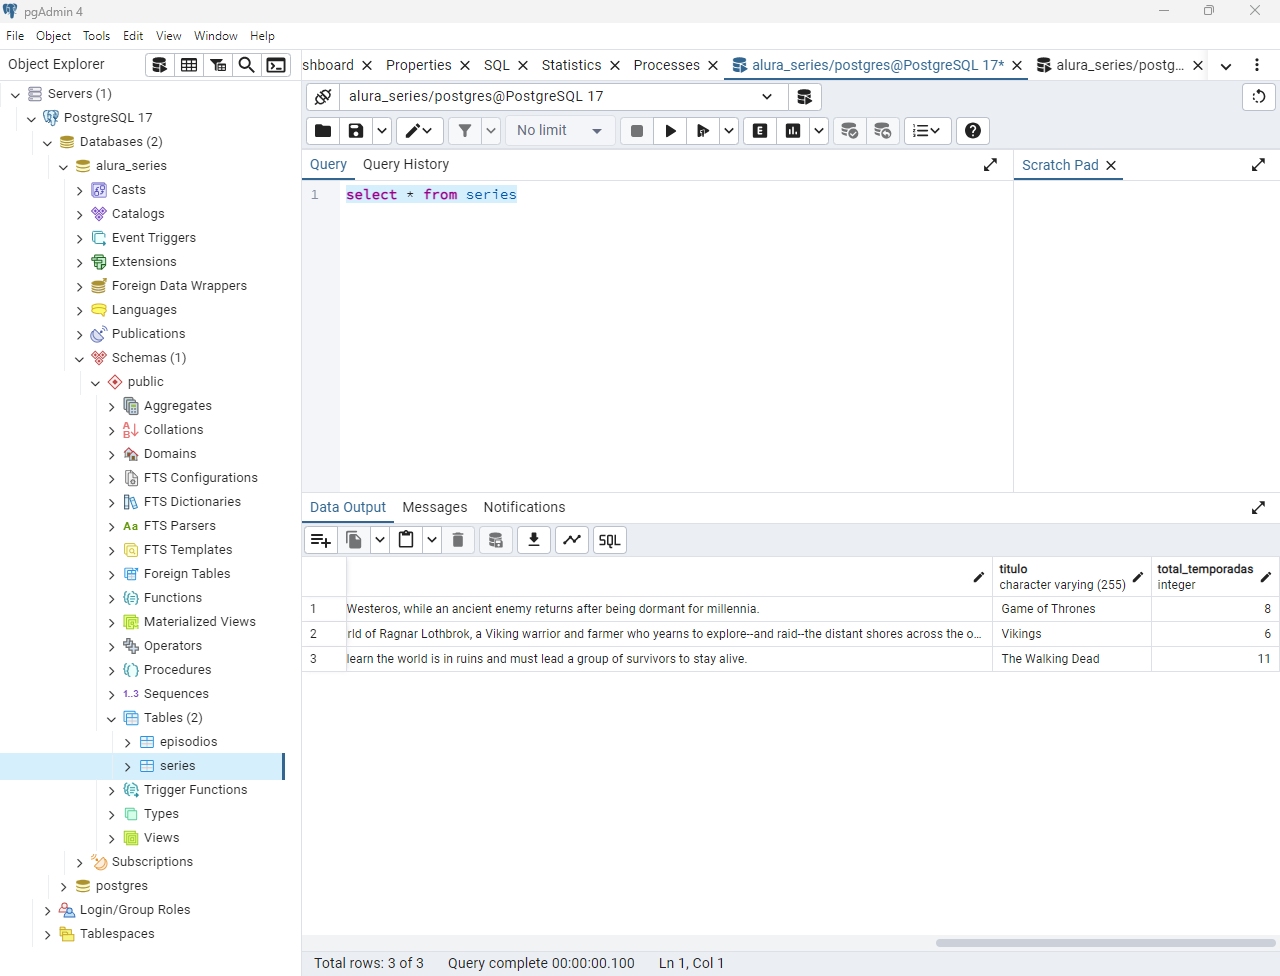
Task: Maximize the Scratch Pad panel
Action: pos(1259,165)
